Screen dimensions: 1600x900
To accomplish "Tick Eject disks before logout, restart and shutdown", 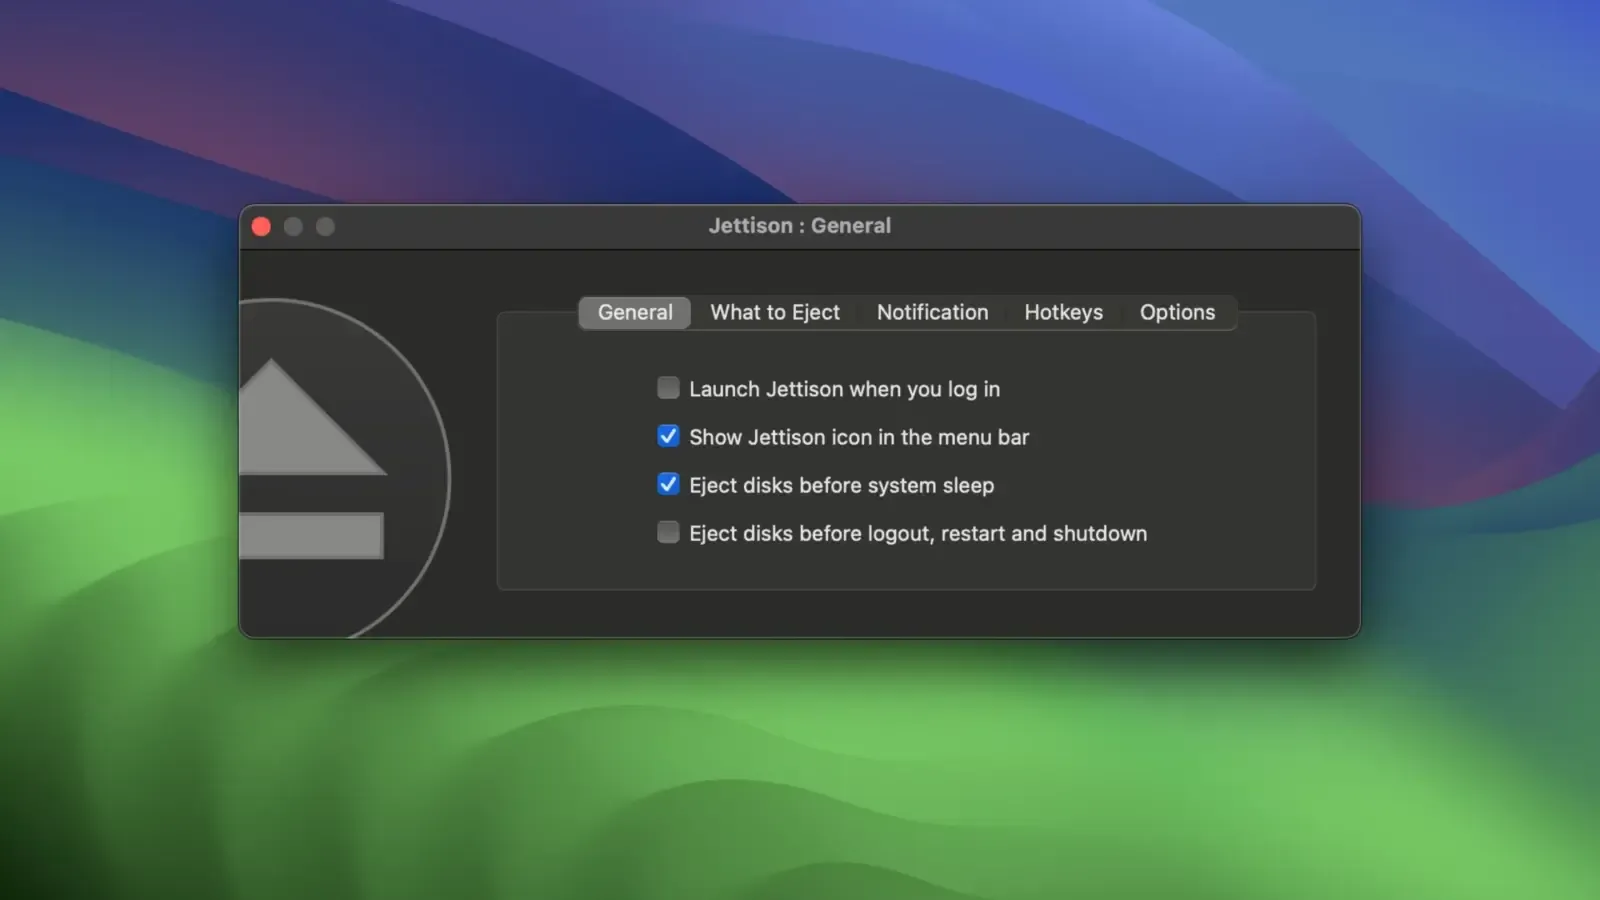I will [x=668, y=532].
